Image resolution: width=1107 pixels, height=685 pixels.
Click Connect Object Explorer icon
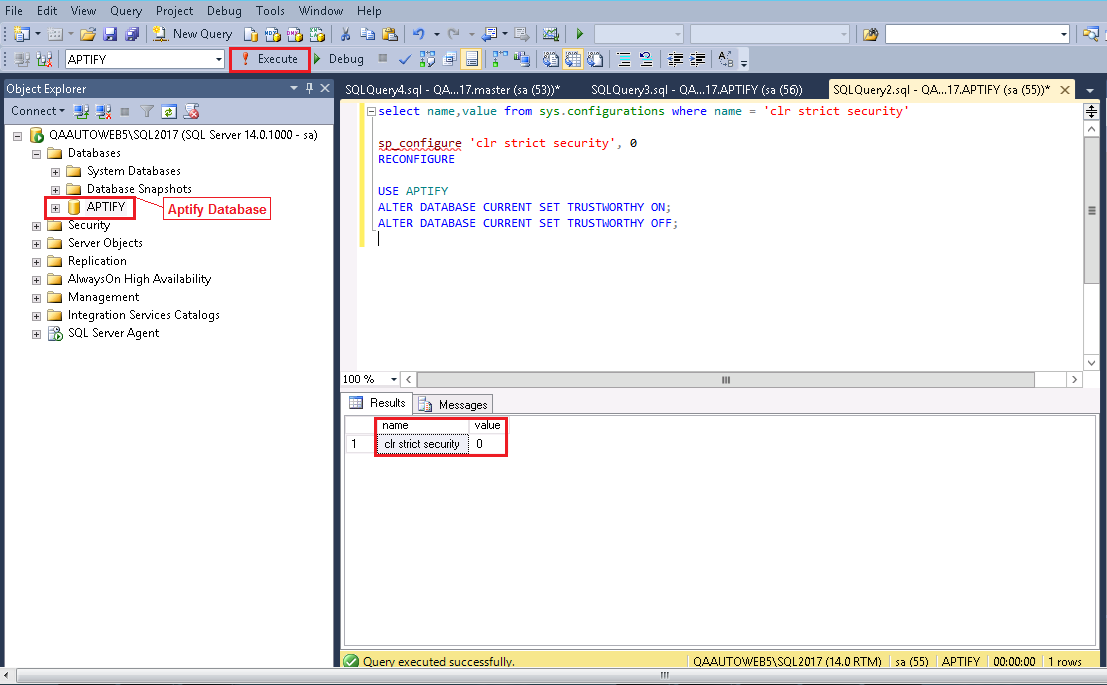(x=81, y=111)
